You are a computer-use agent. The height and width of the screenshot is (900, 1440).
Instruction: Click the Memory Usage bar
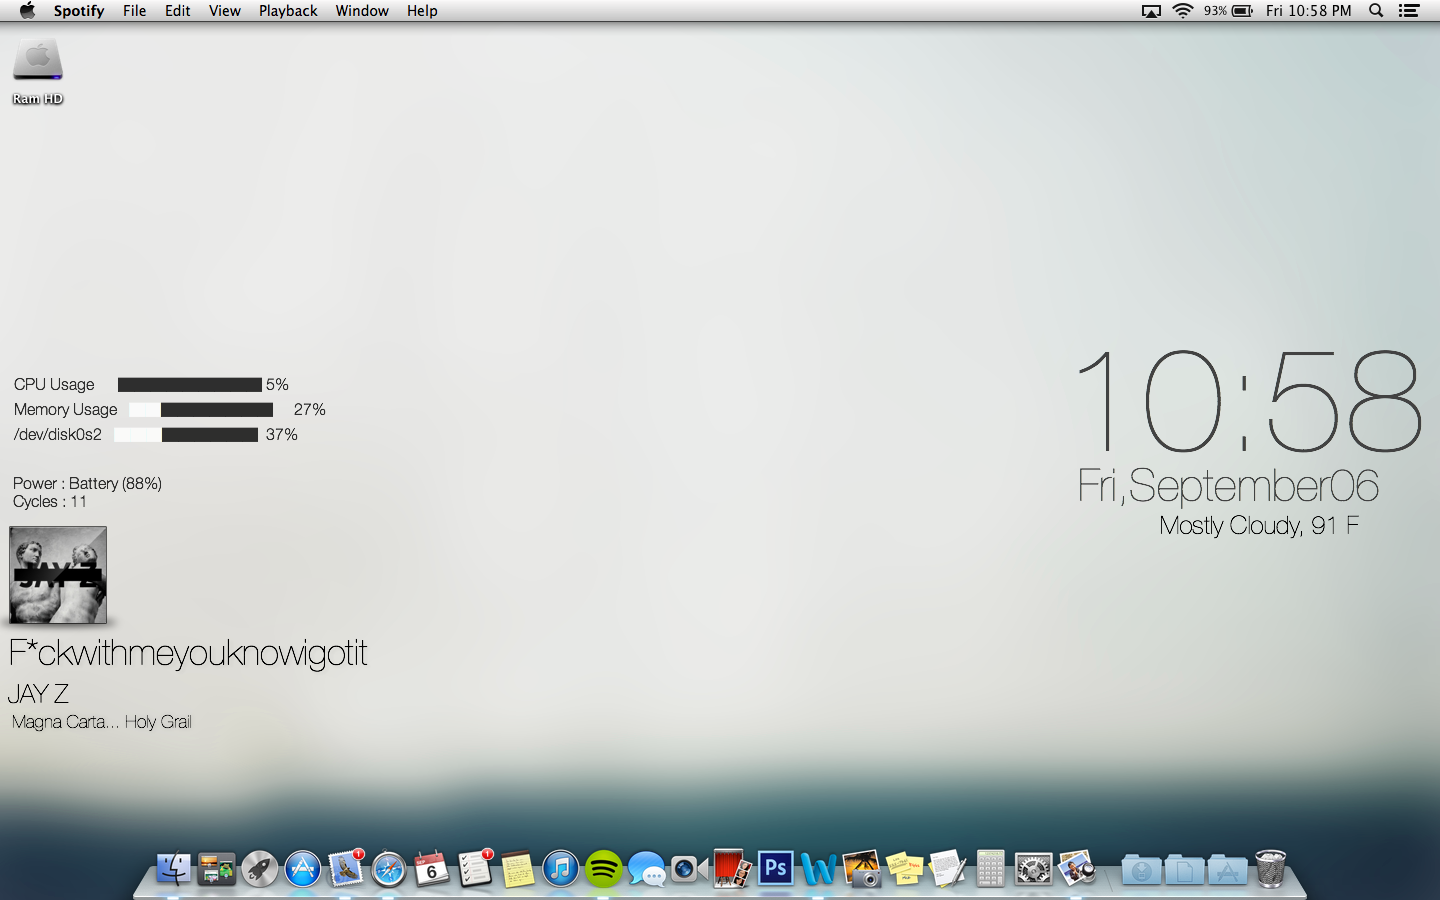click(201, 410)
